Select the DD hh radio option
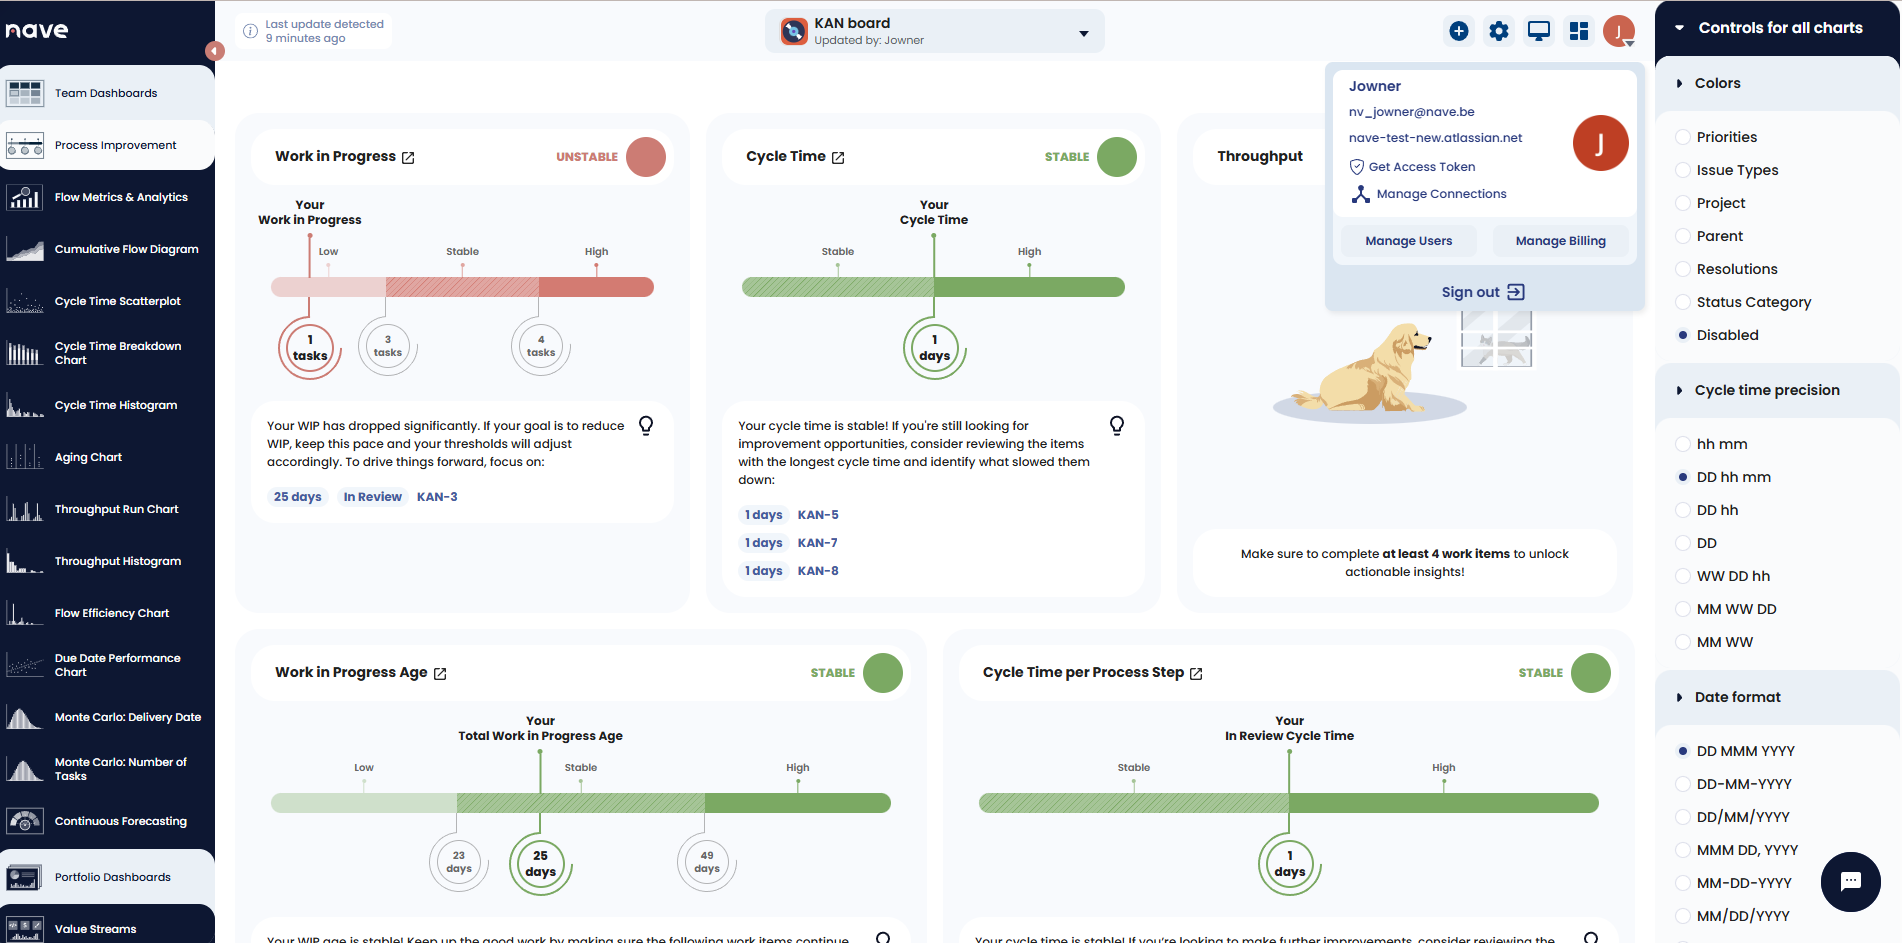 (1683, 510)
